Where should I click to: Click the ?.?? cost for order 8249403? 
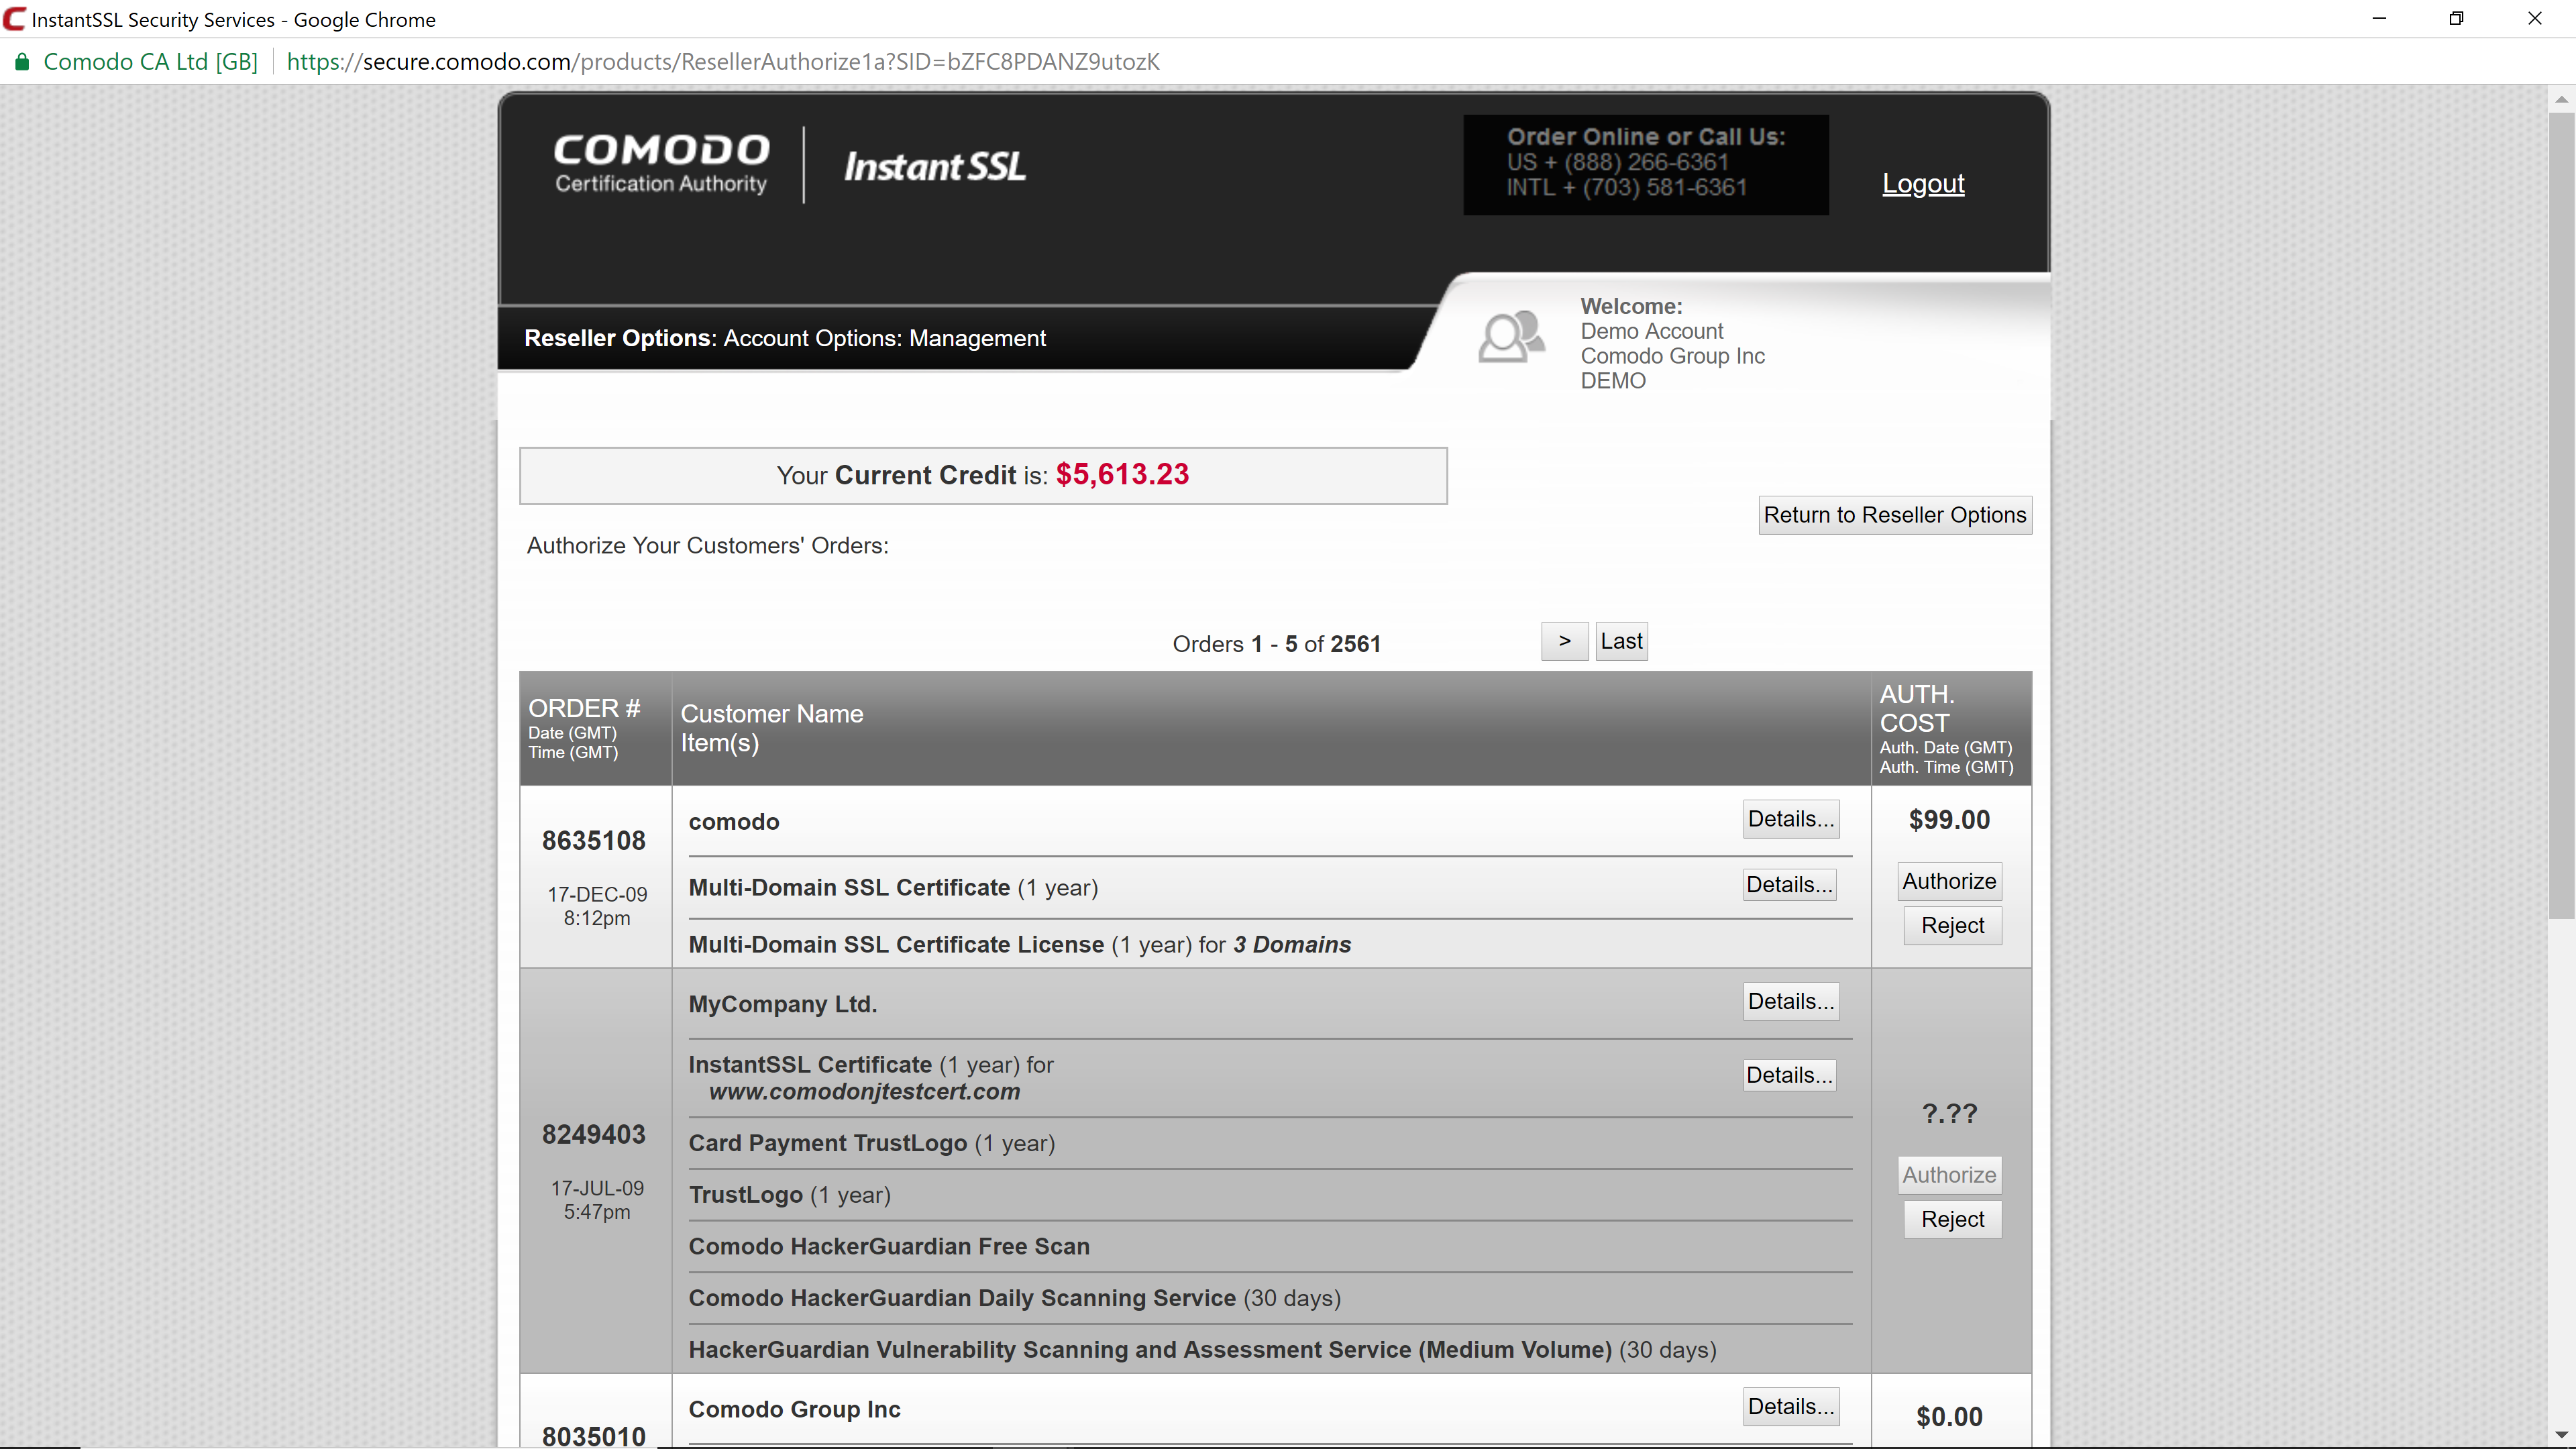(1950, 1114)
